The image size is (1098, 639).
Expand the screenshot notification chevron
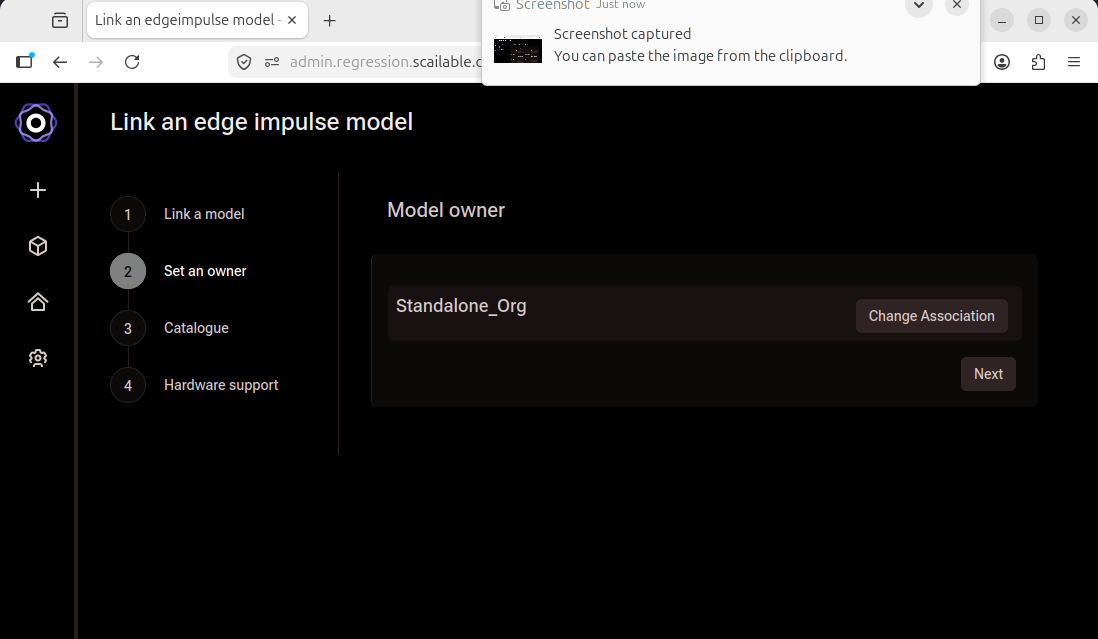[x=919, y=5]
